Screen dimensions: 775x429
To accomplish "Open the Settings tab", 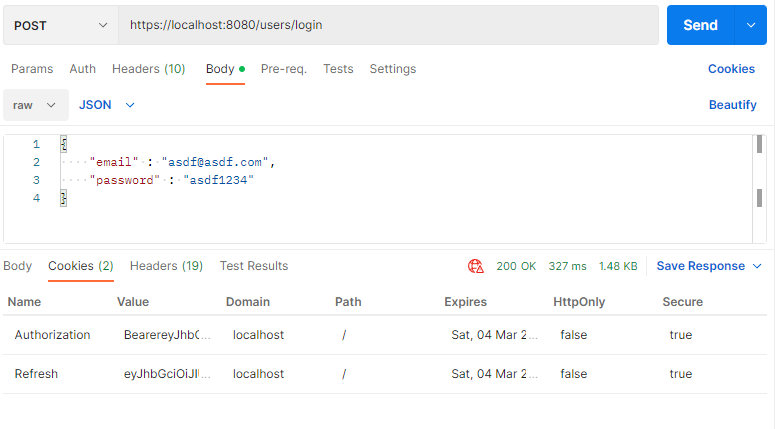I will pos(393,69).
